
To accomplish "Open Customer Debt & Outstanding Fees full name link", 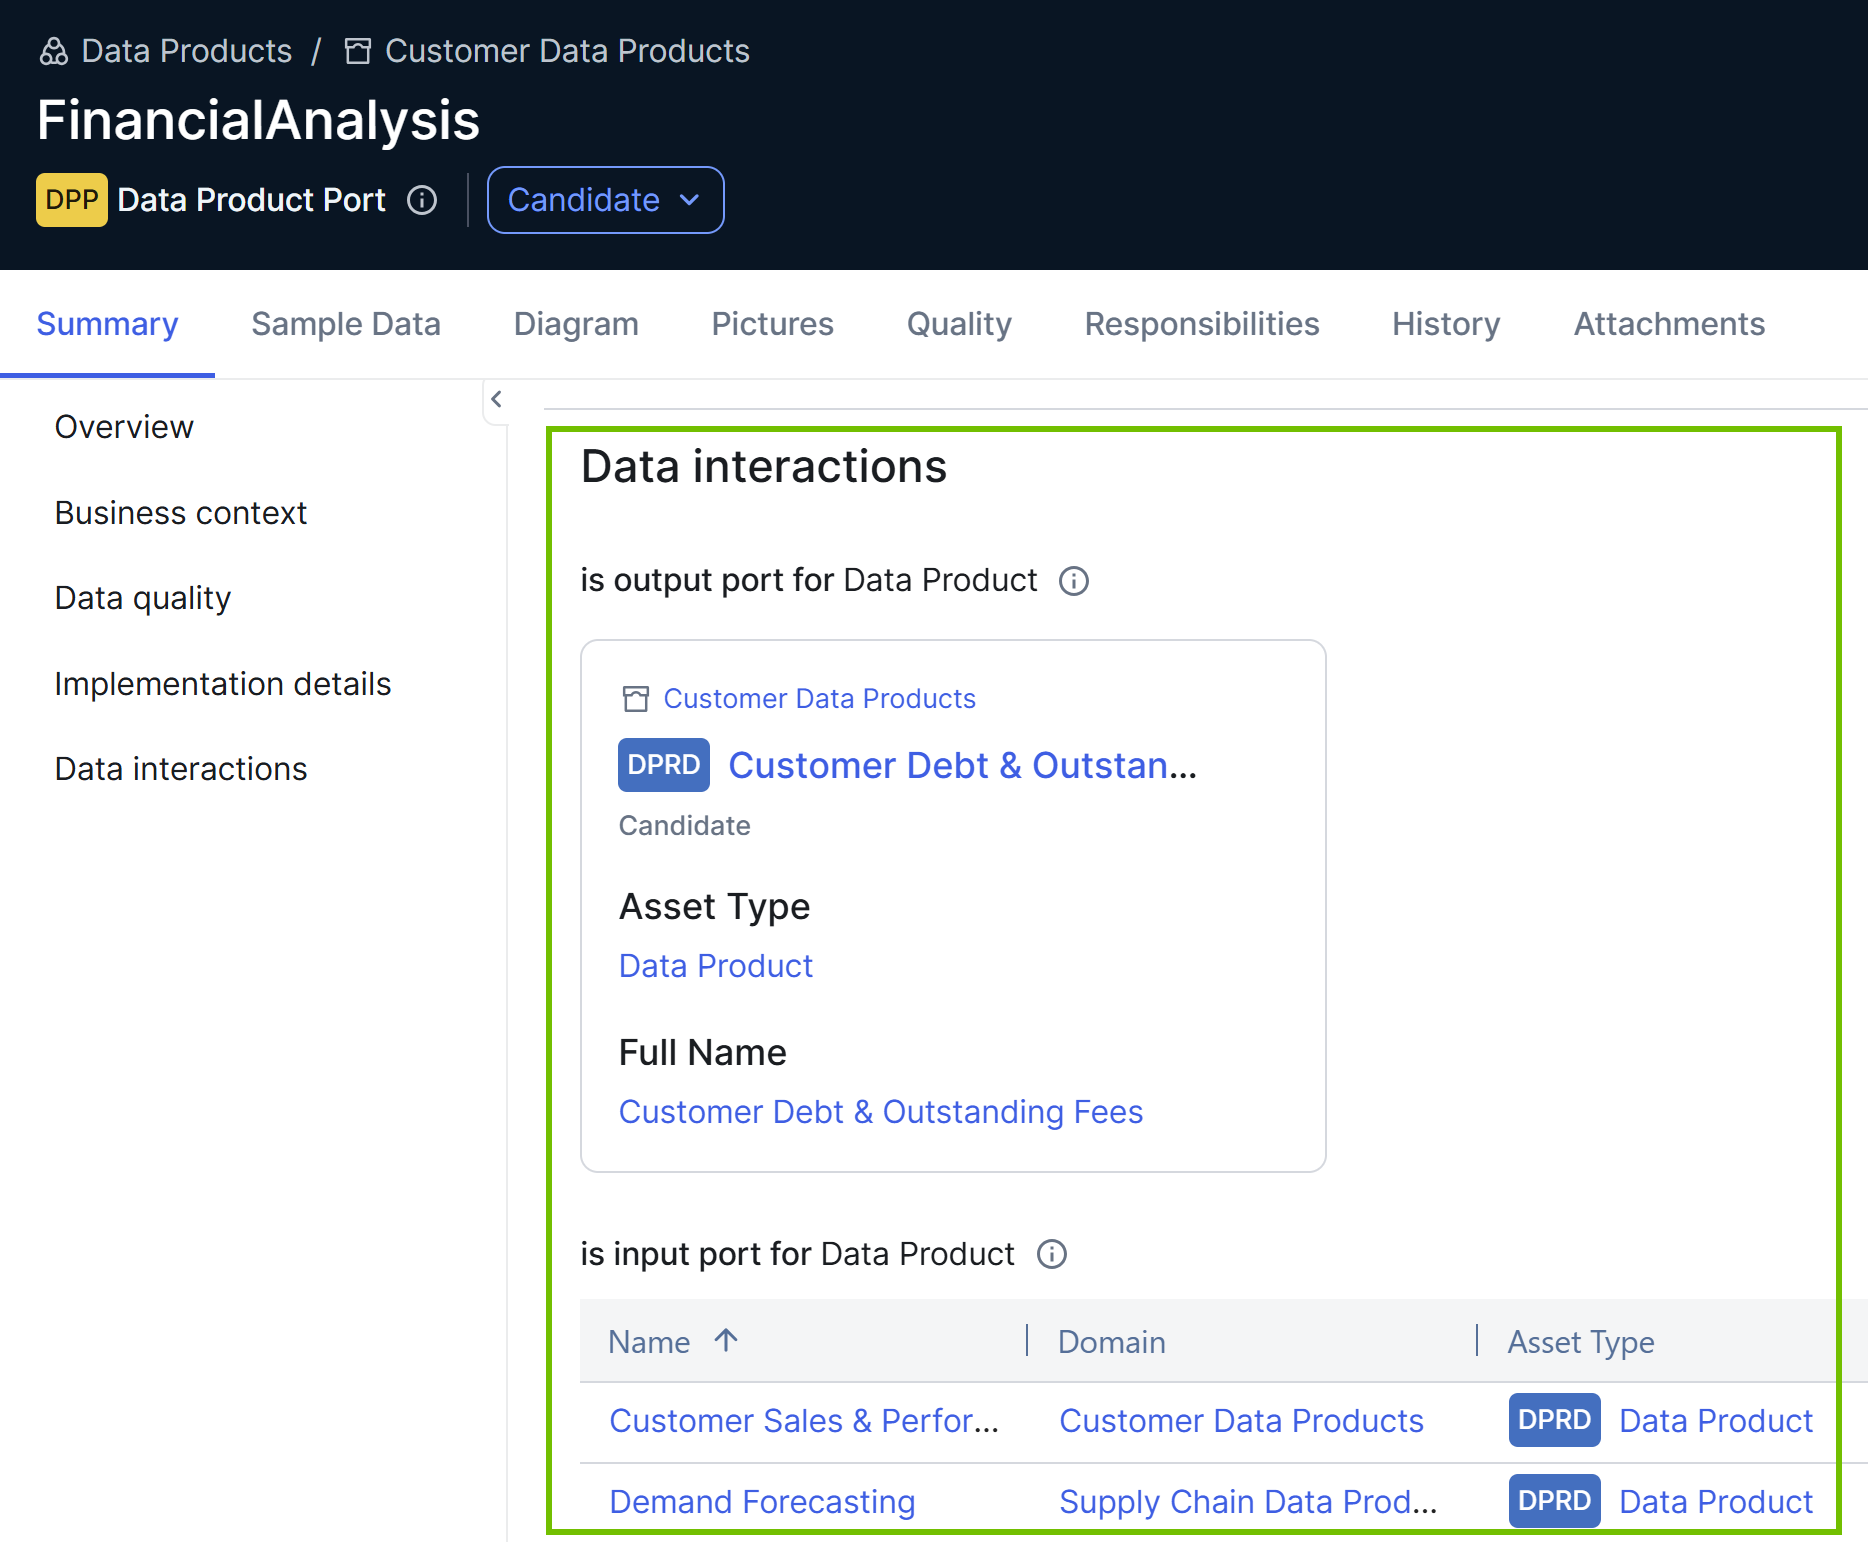I will pyautogui.click(x=881, y=1112).
